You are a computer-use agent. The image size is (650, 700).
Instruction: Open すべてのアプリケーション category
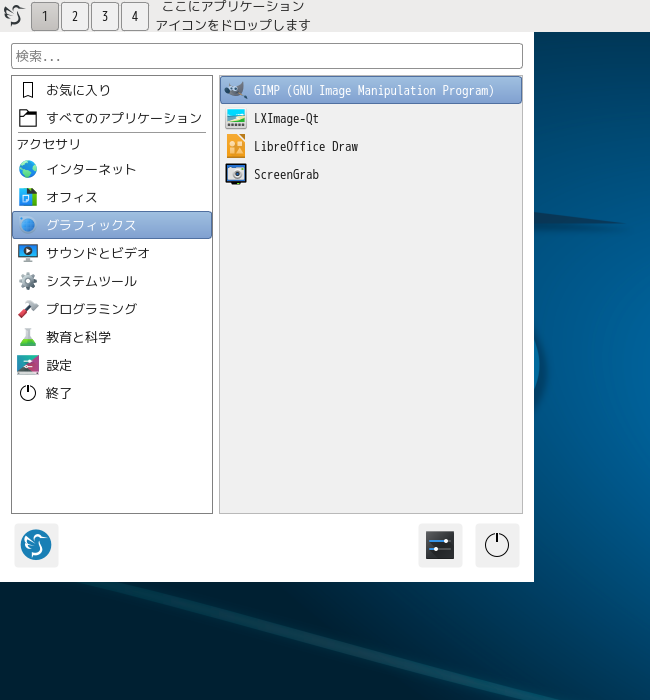[112, 118]
